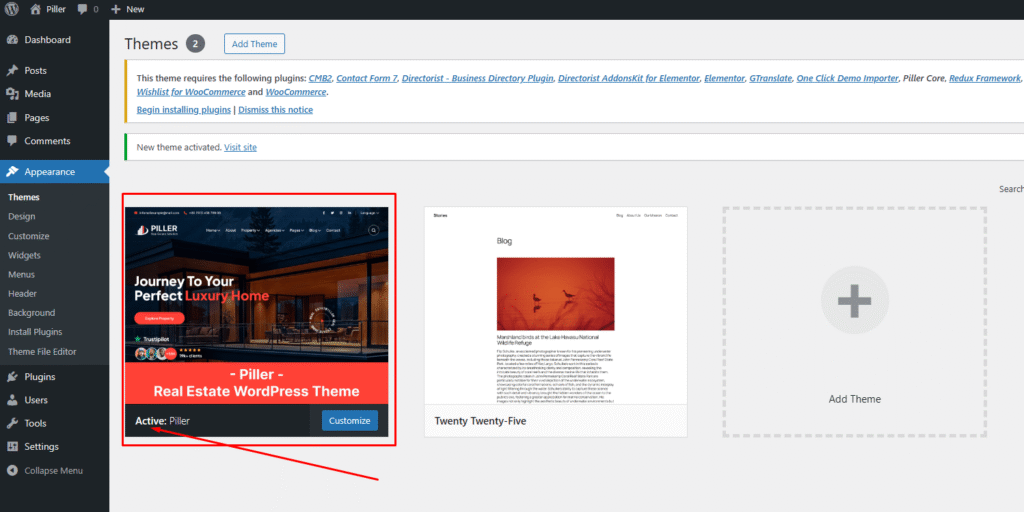Open Menus submenu item
1024x512 pixels.
(22, 274)
